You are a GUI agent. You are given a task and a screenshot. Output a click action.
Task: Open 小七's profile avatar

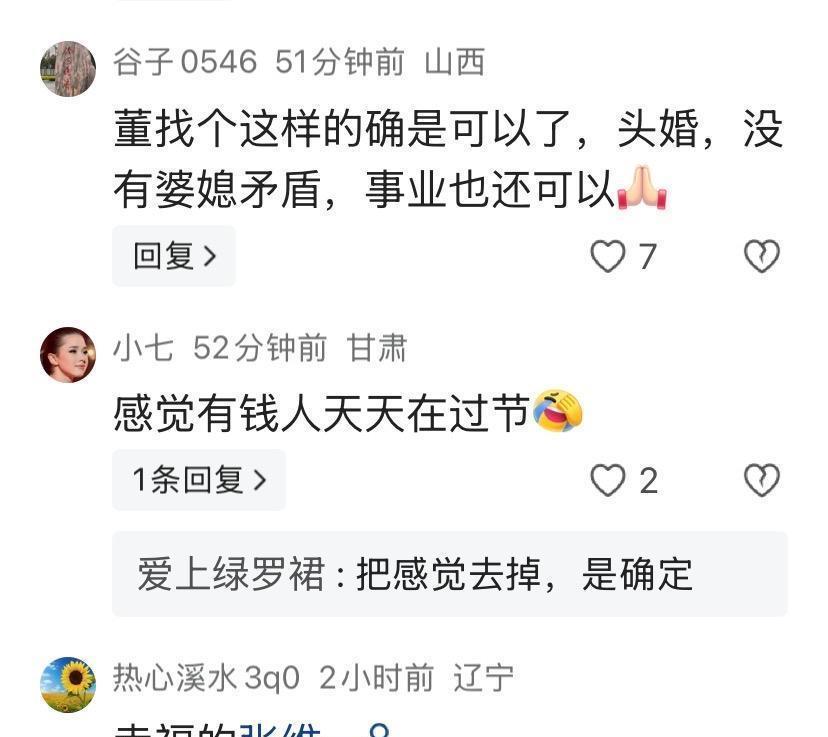(x=68, y=355)
